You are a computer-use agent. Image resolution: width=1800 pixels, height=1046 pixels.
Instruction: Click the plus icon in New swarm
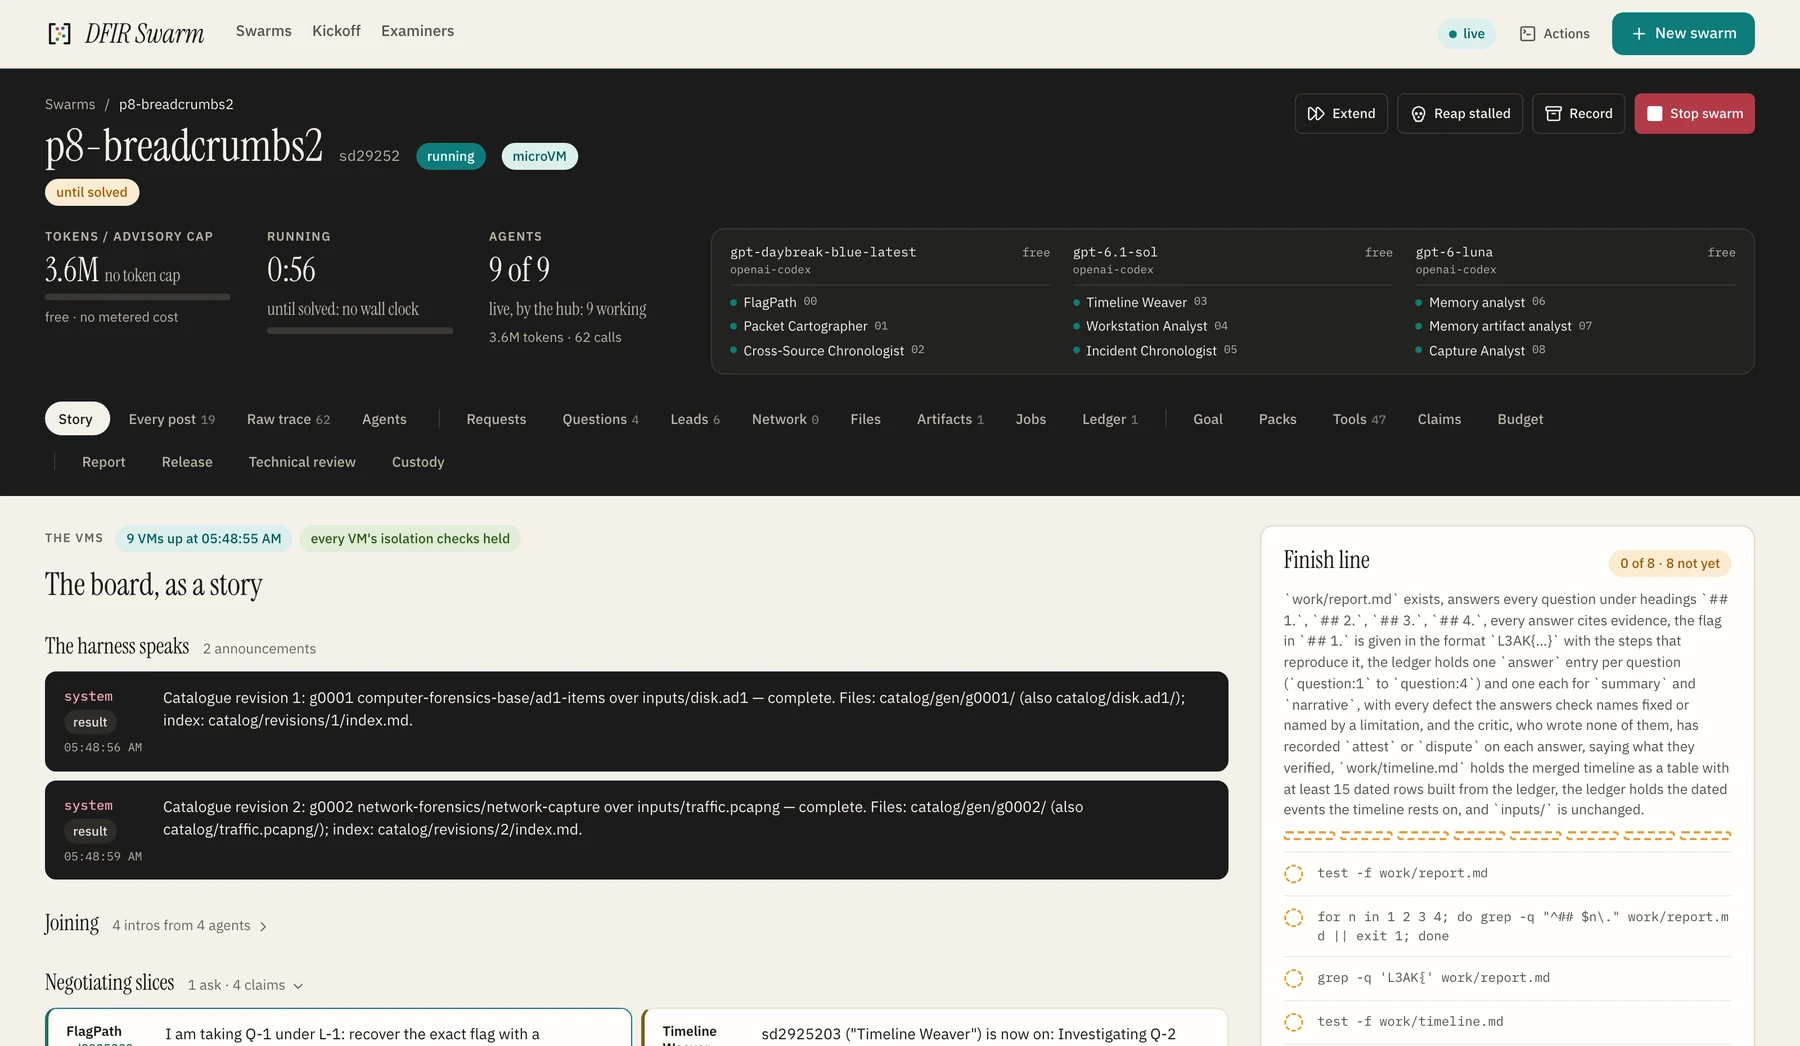coord(1639,34)
